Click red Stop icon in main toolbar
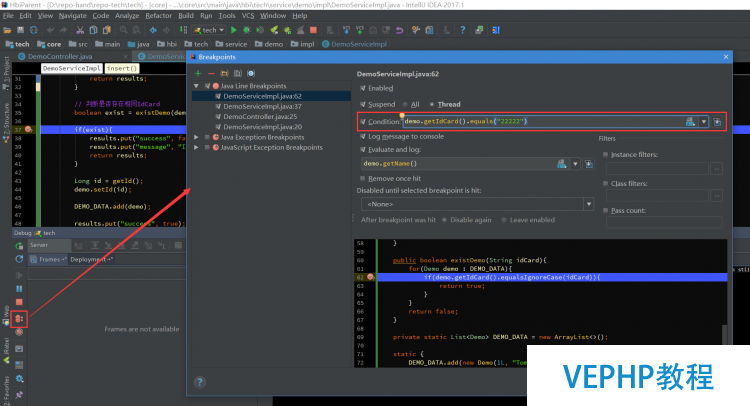This screenshot has height=406, width=750. (x=313, y=30)
